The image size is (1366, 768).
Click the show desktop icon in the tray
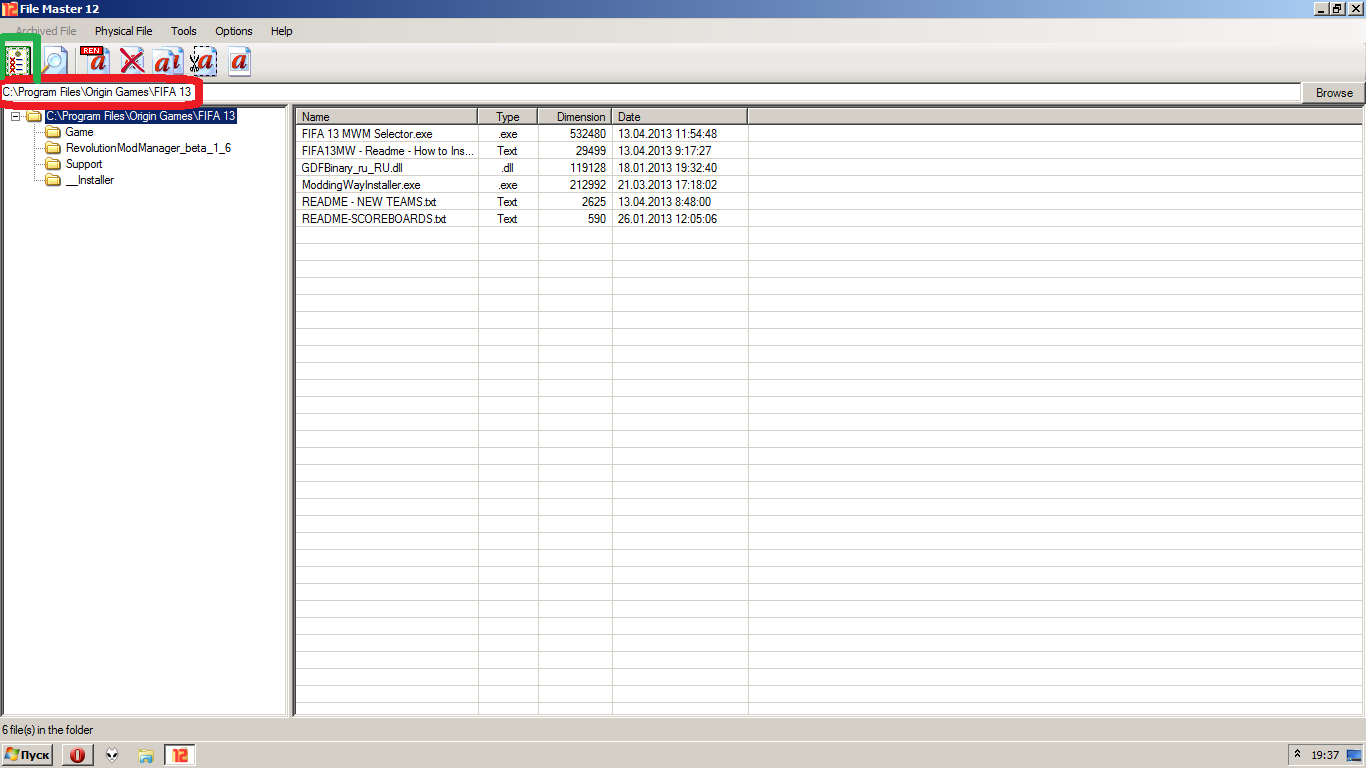click(x=1353, y=755)
